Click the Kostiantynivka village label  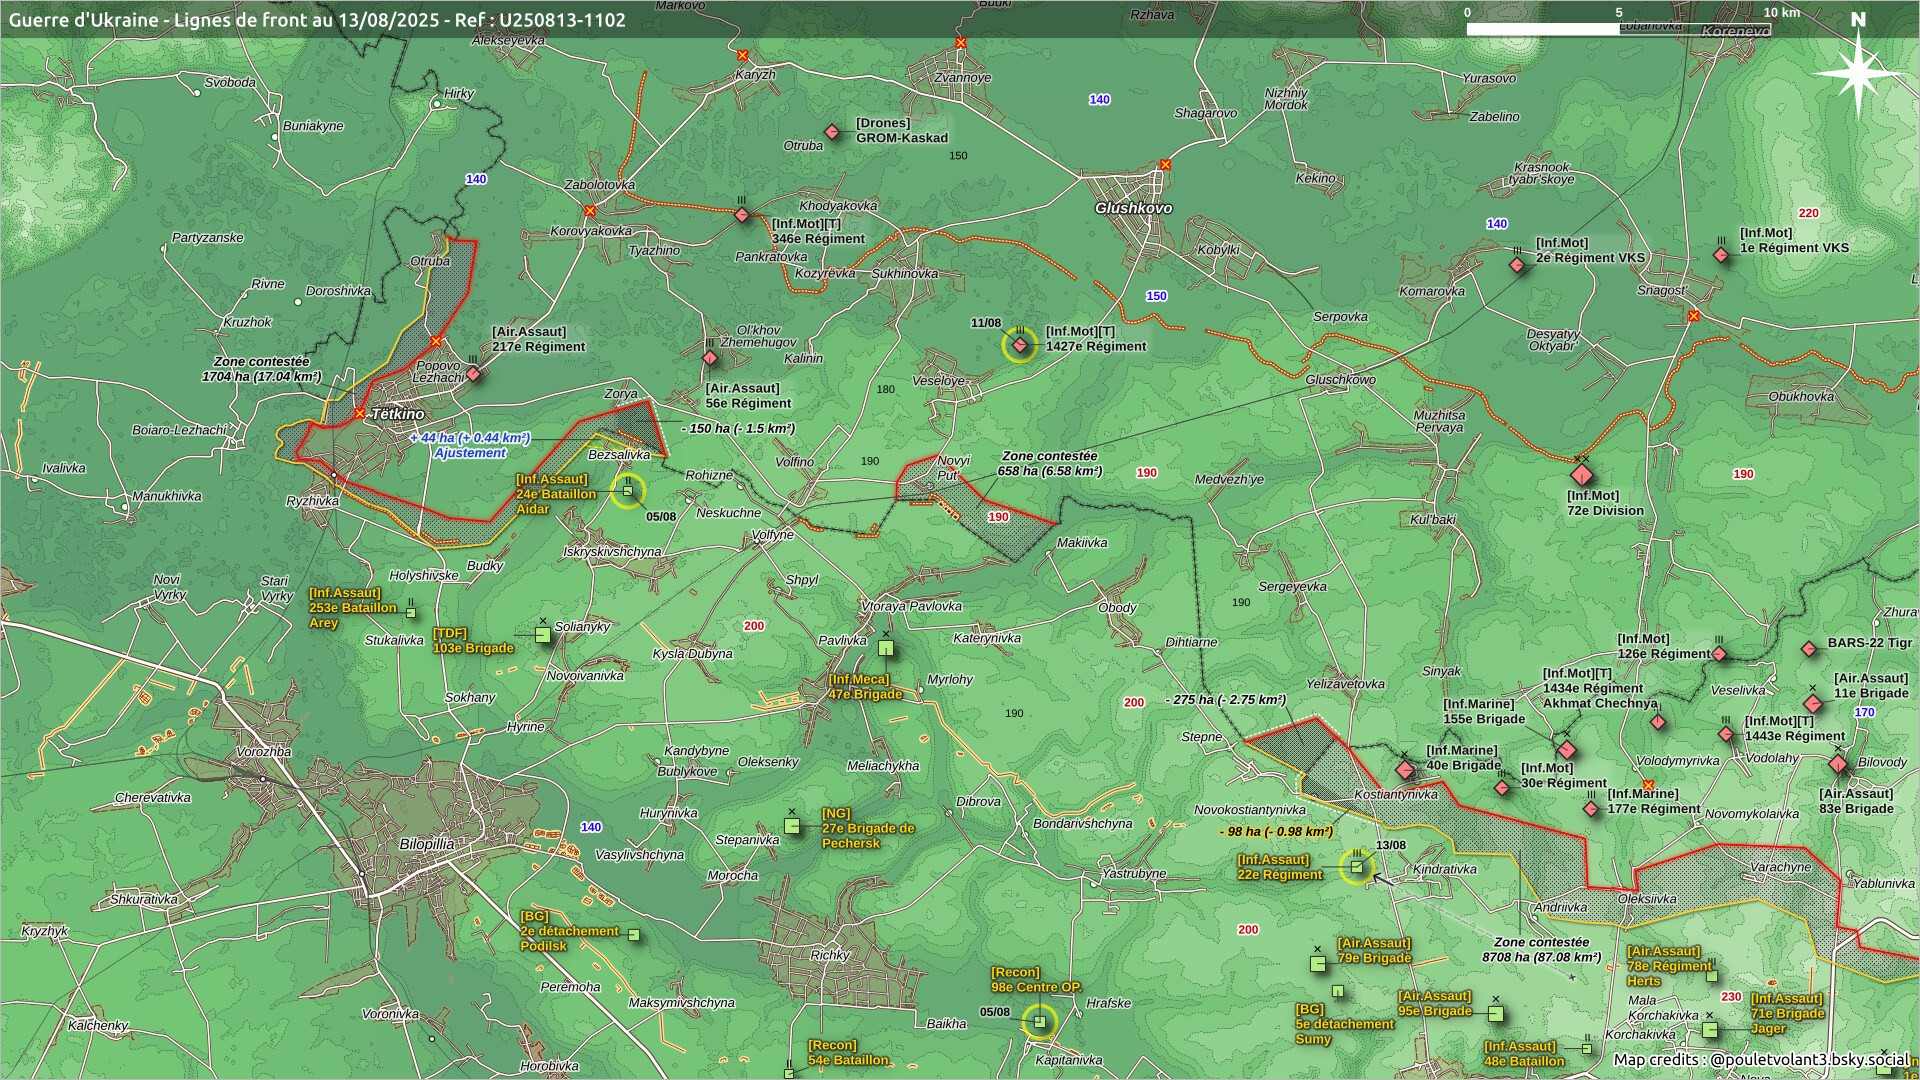pos(1396,795)
